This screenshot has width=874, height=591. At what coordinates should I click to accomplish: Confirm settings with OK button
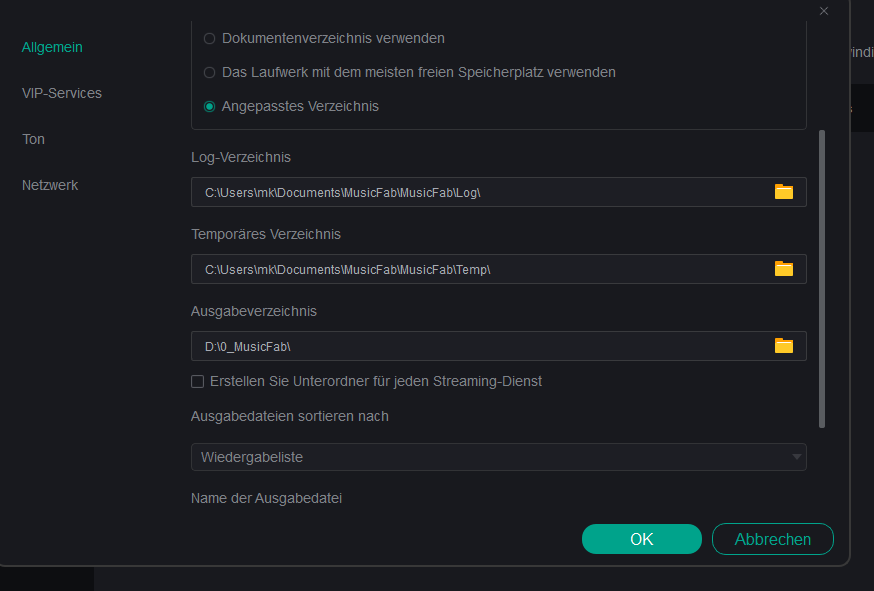[x=641, y=539]
